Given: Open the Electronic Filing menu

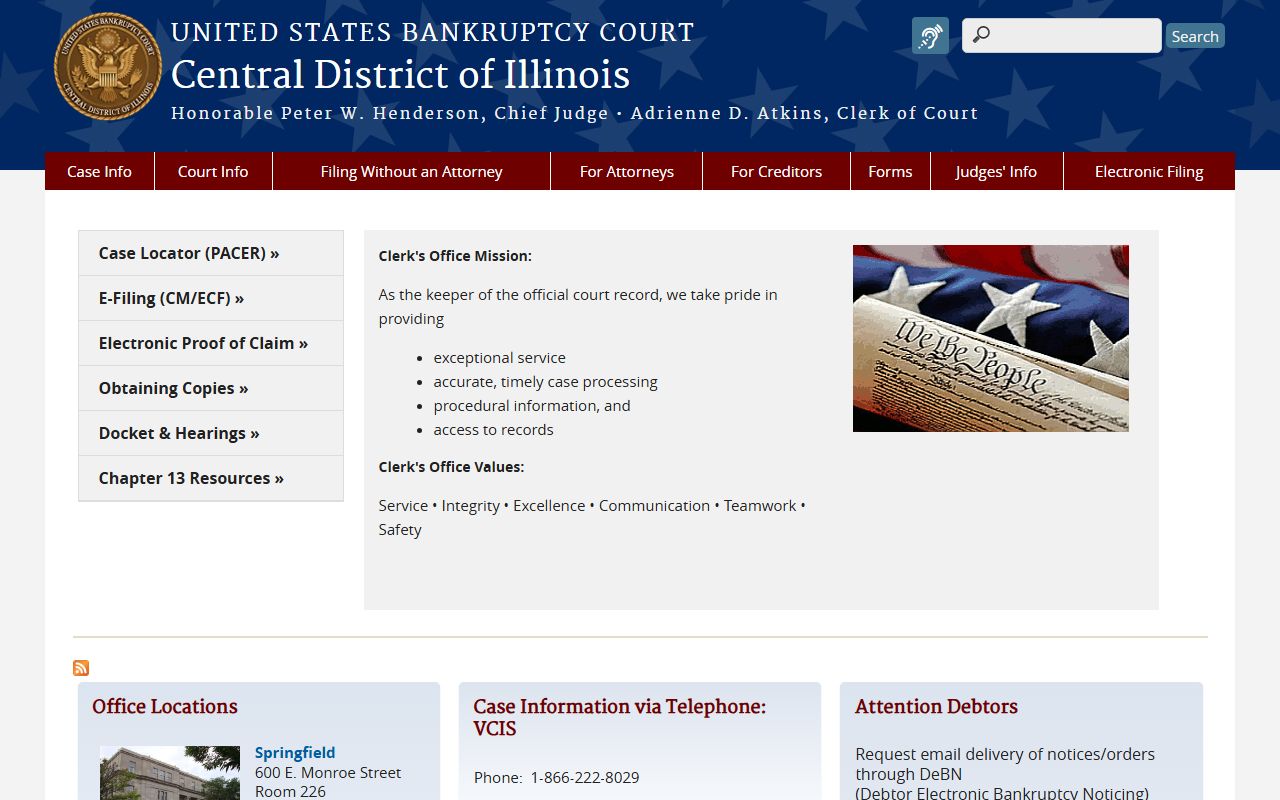Looking at the screenshot, I should pos(1149,171).
